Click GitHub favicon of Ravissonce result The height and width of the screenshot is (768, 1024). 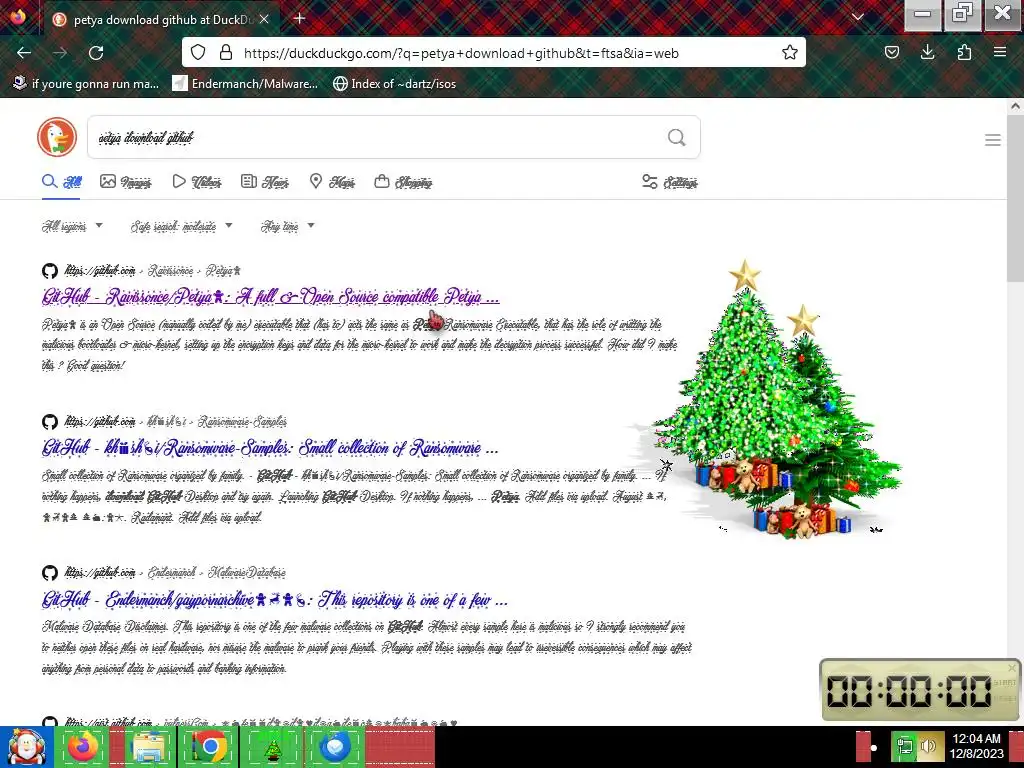point(50,270)
